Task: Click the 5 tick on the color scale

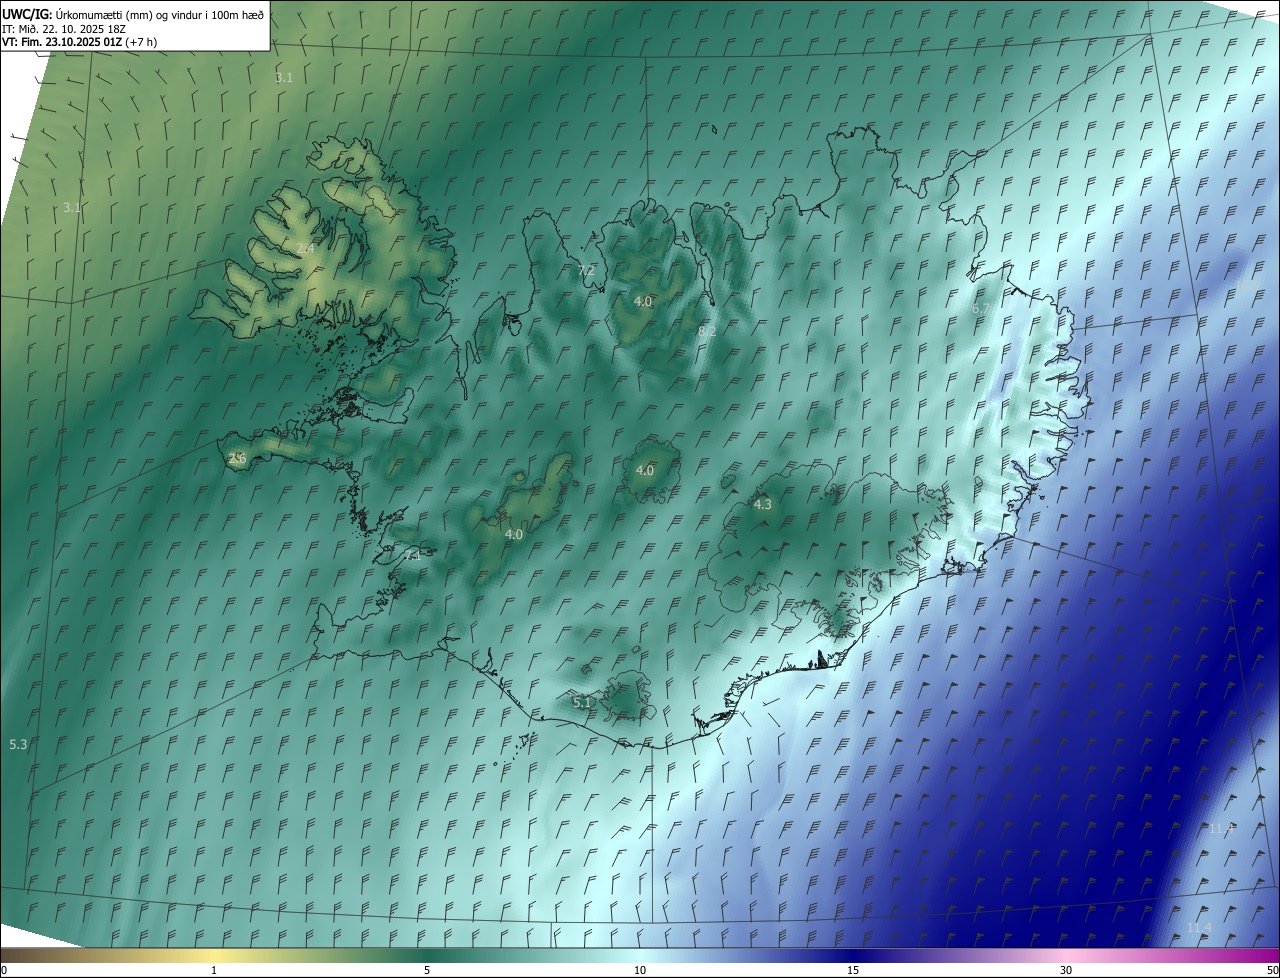Action: pyautogui.click(x=427, y=970)
